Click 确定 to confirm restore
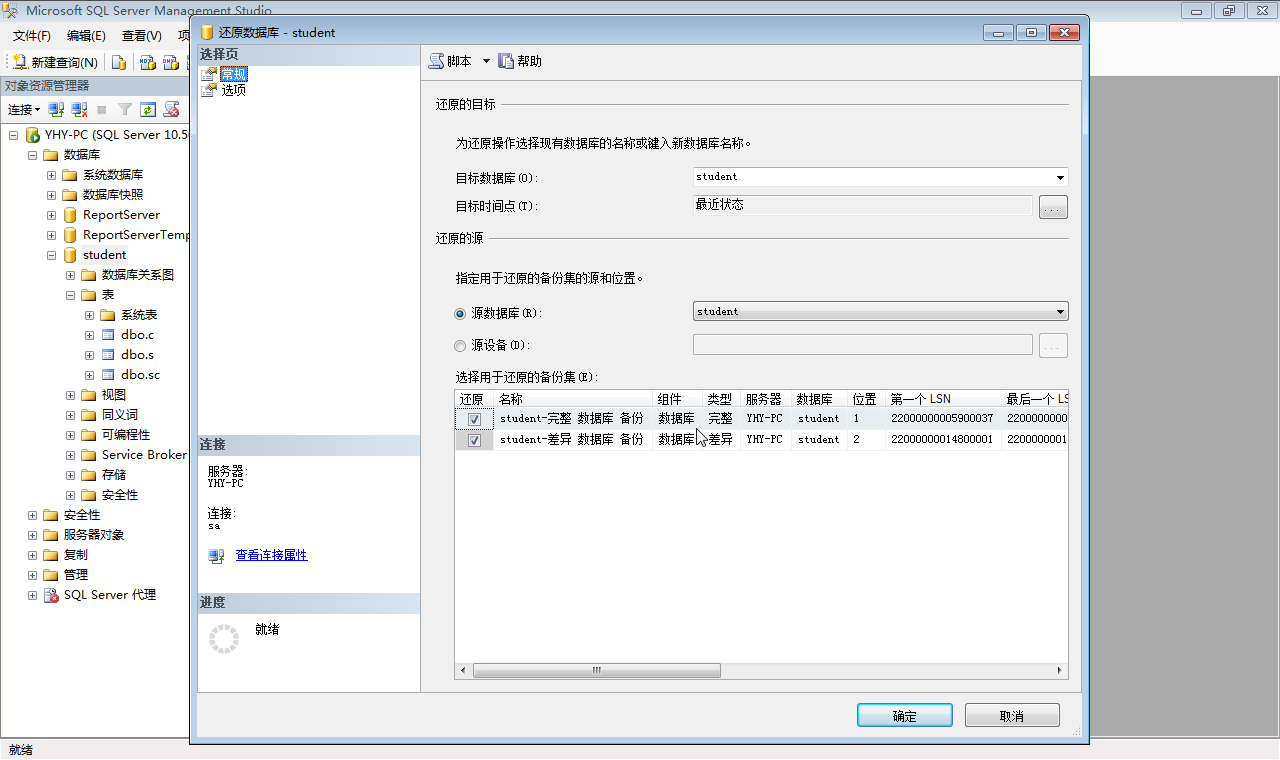The image size is (1280, 760). (904, 716)
